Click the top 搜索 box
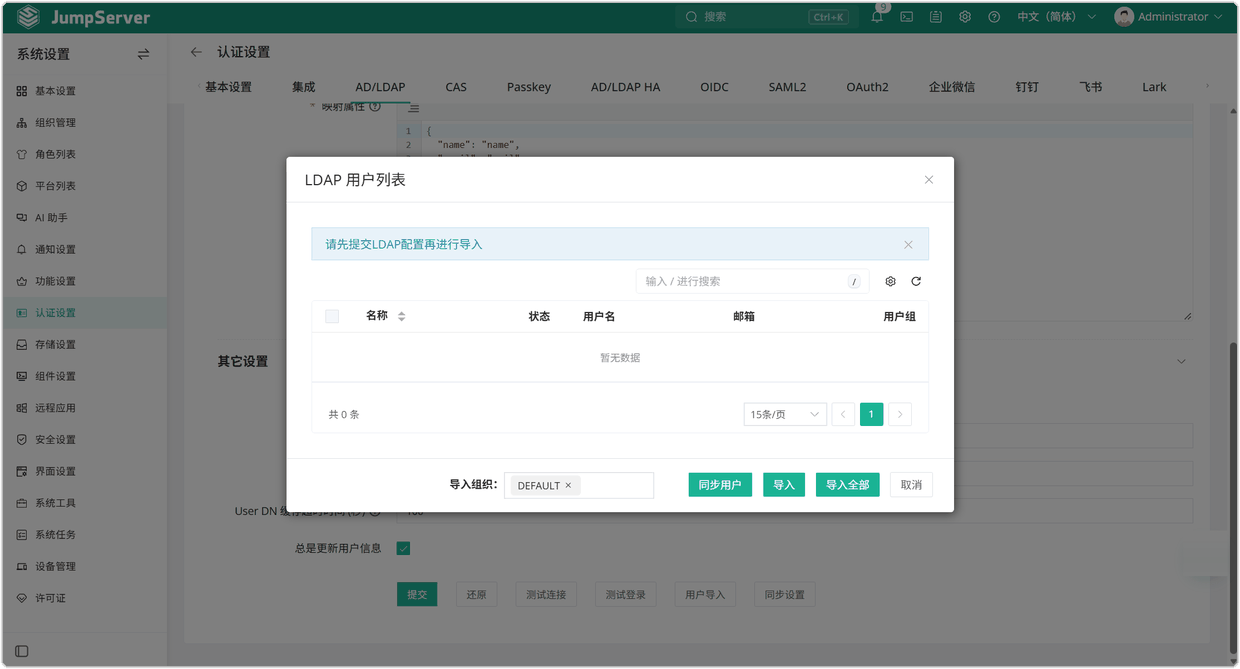Screen dimensions: 1240x669 pyautogui.click(x=765, y=17)
